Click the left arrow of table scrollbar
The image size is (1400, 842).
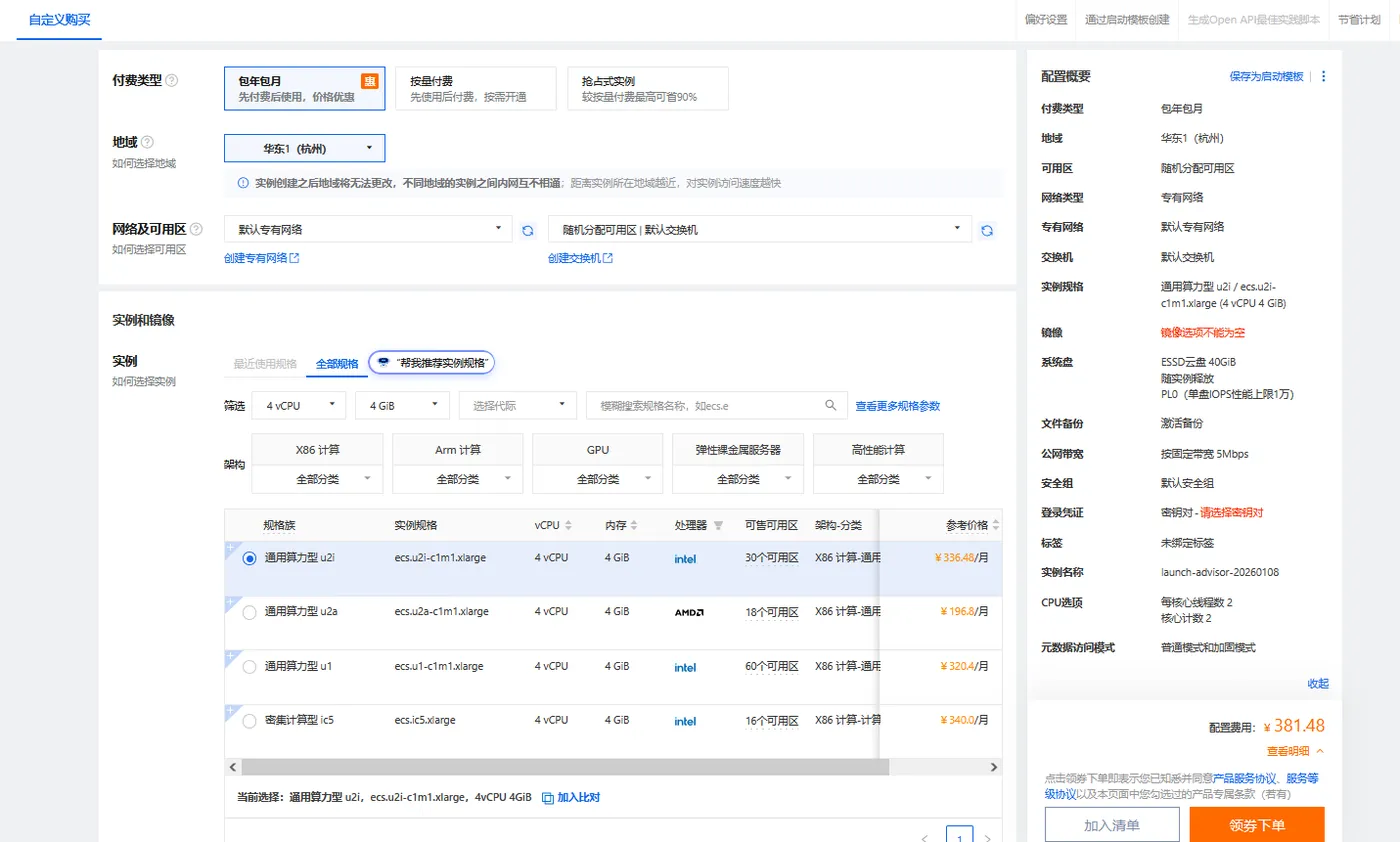click(232, 767)
